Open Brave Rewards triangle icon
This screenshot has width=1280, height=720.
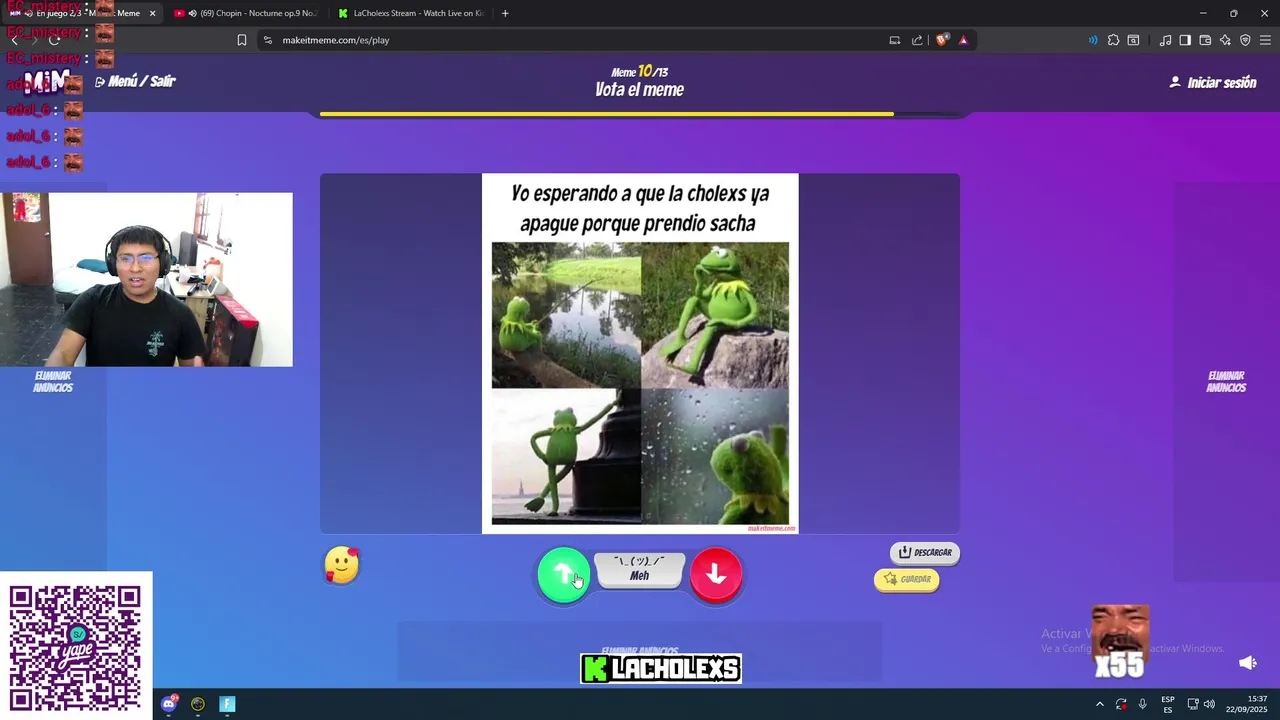click(x=963, y=40)
